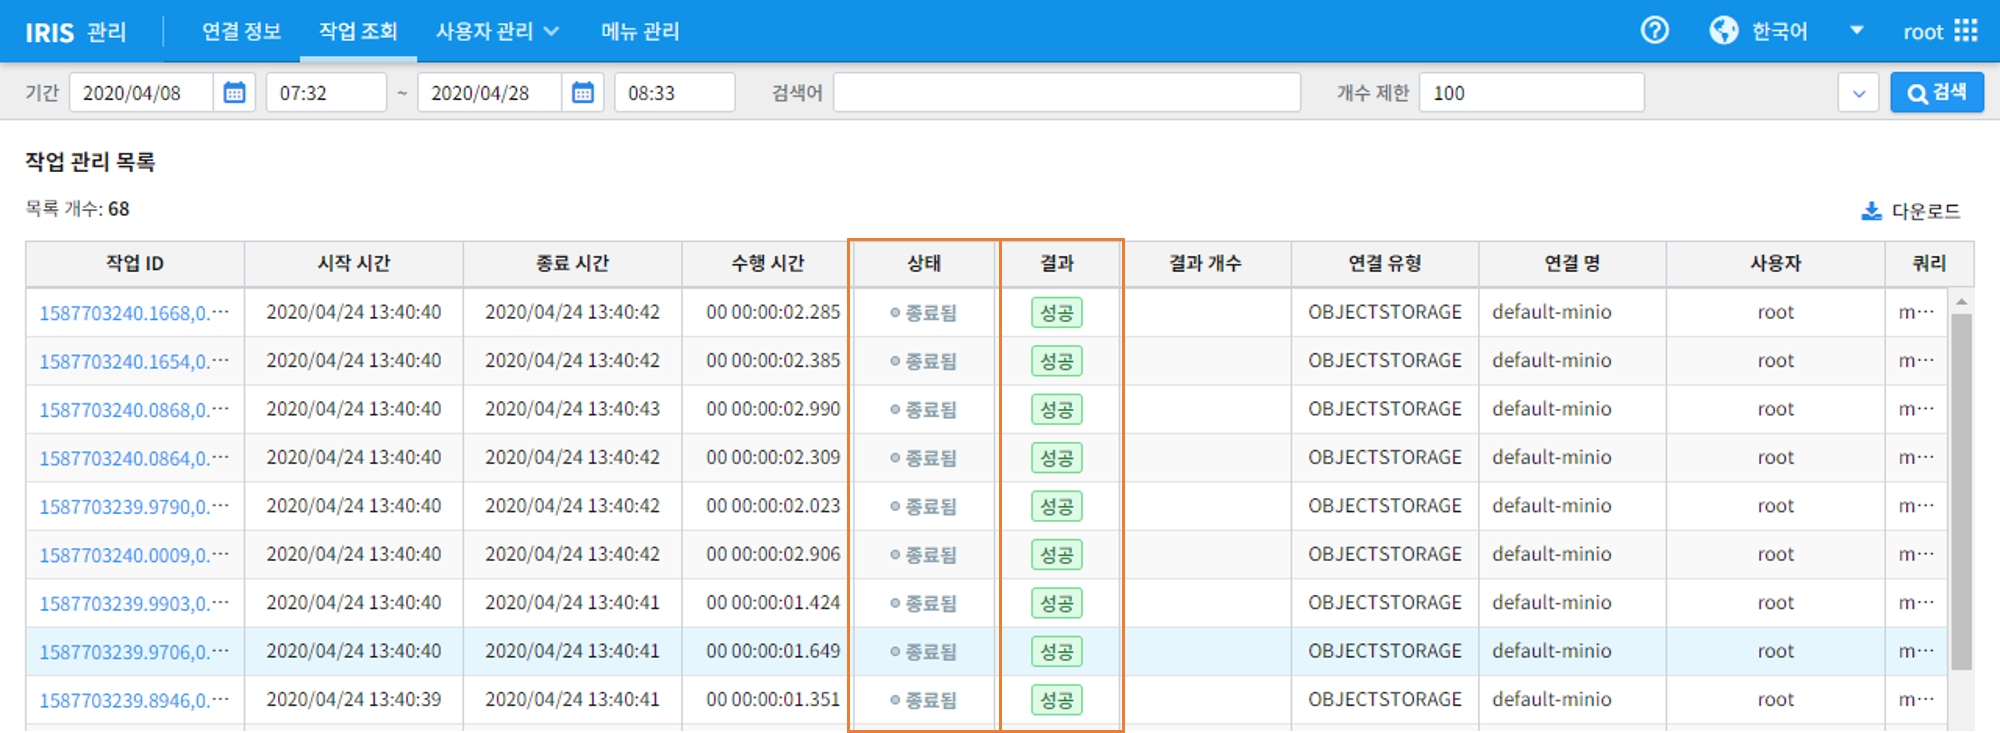Sort by the 시작 시간 column header

pyautogui.click(x=354, y=263)
